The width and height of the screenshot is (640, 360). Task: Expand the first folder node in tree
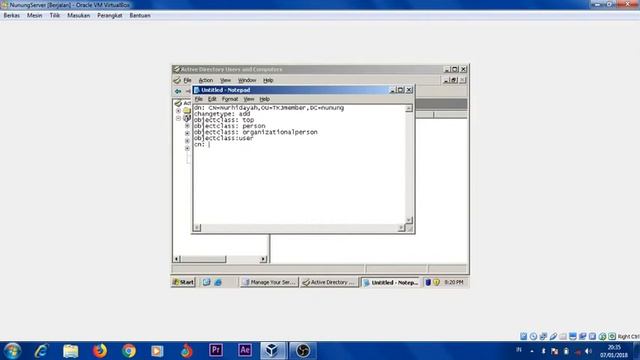coord(178,111)
